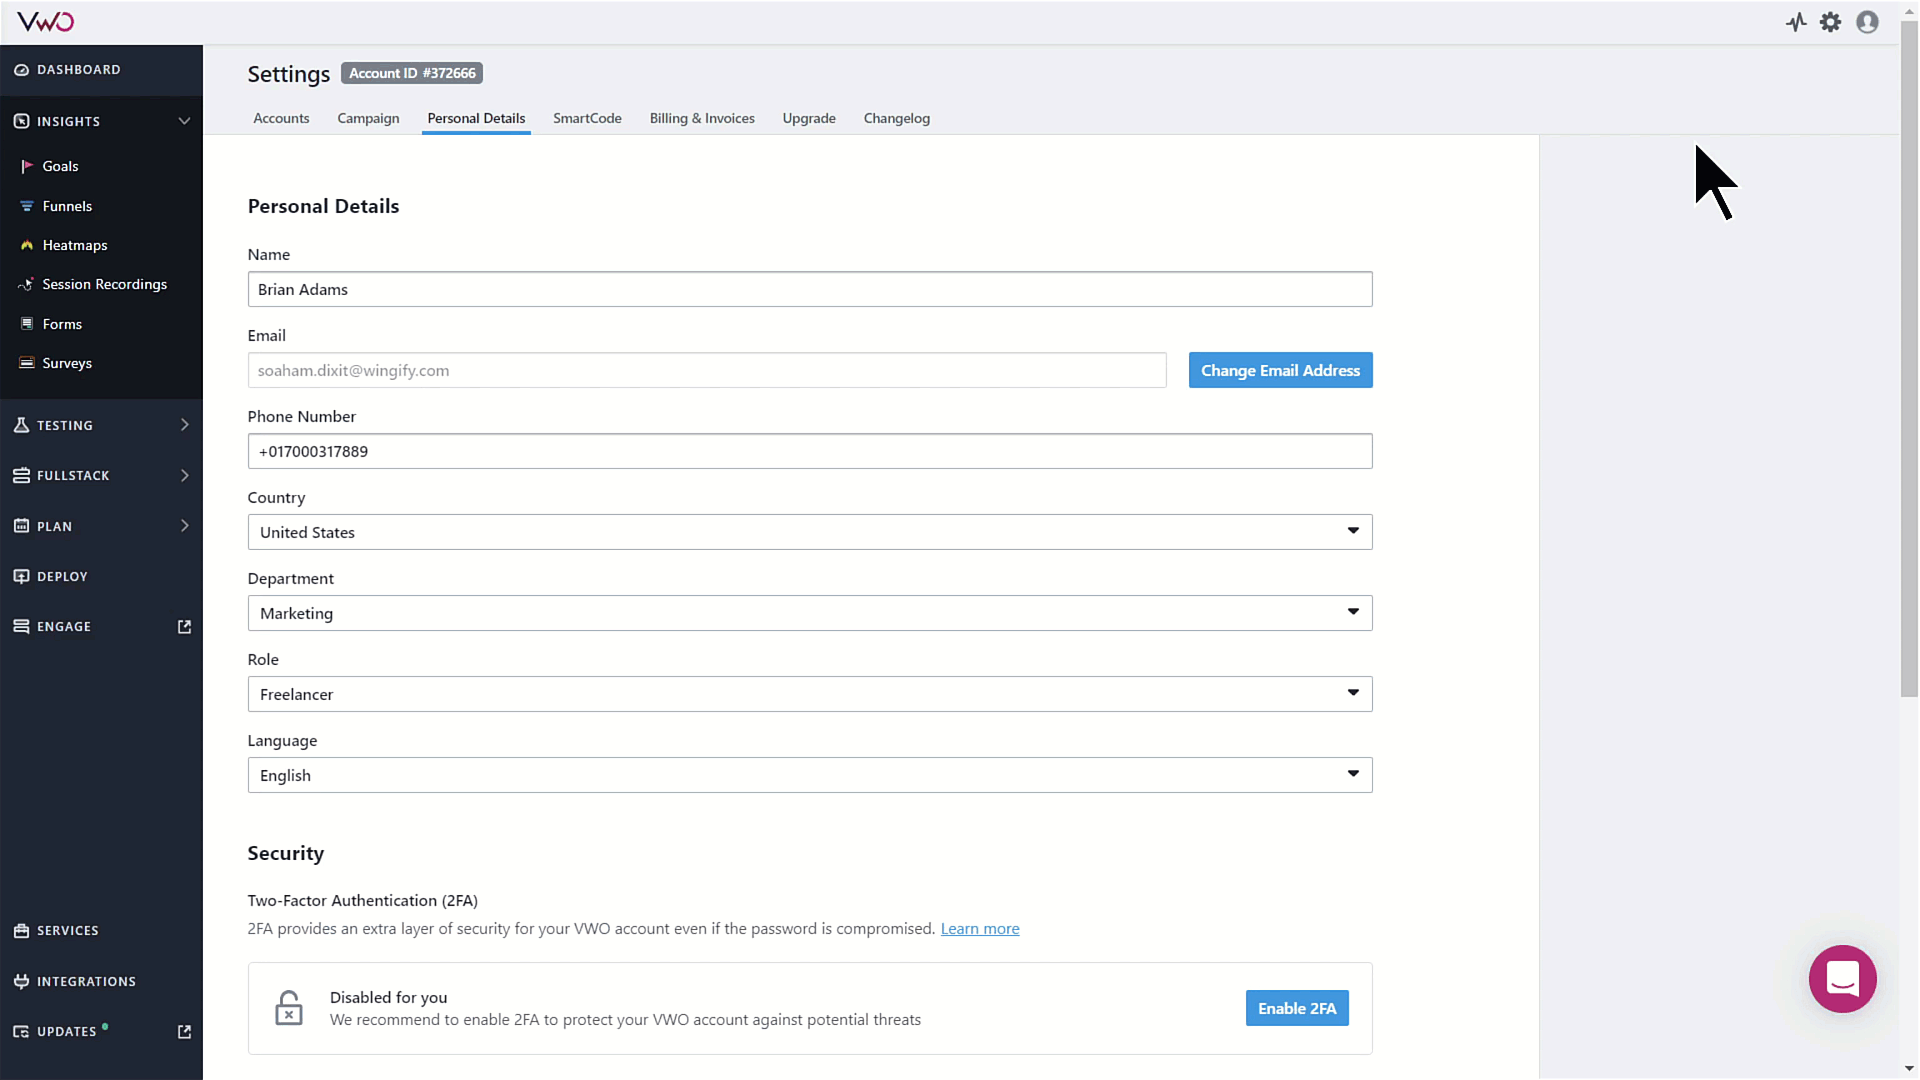Open the account settings gear icon
This screenshot has height=1080, width=1920.
tap(1830, 22)
